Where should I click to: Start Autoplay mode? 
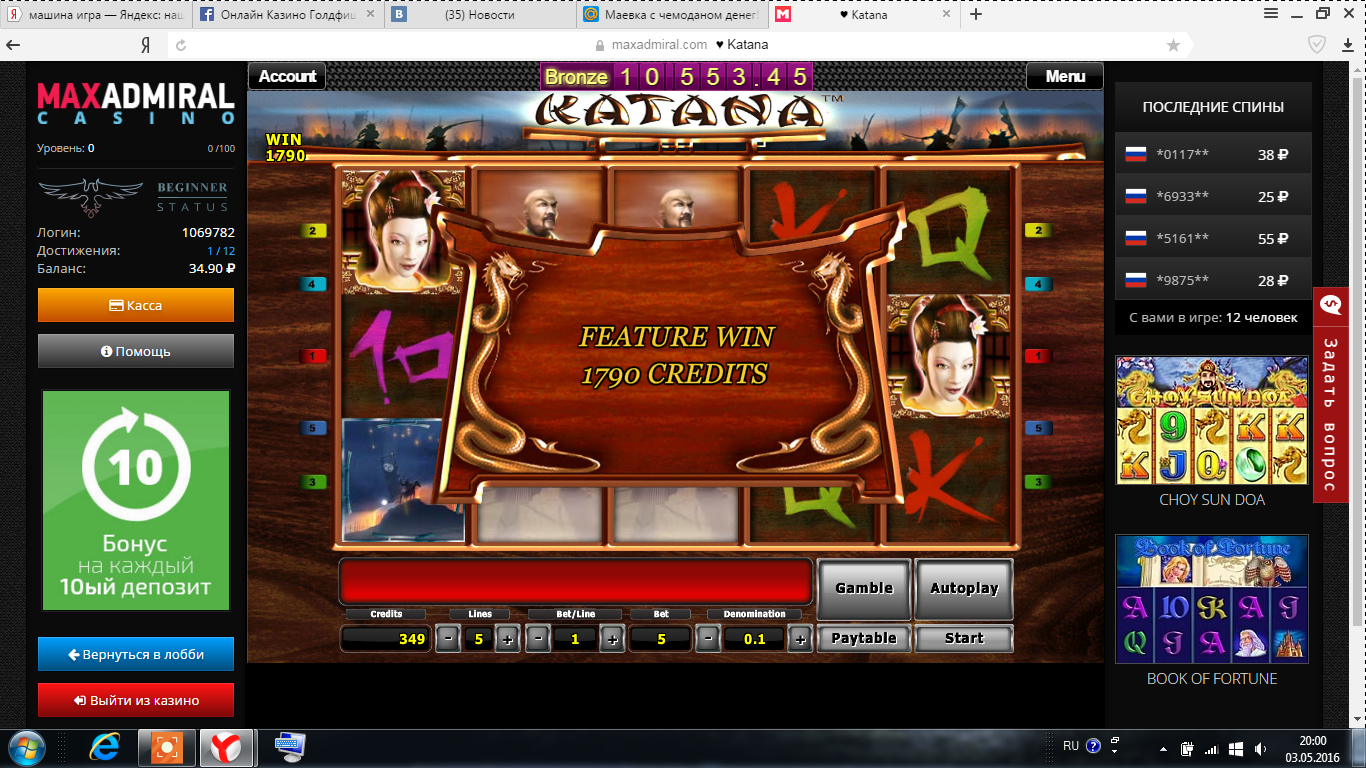pos(964,588)
